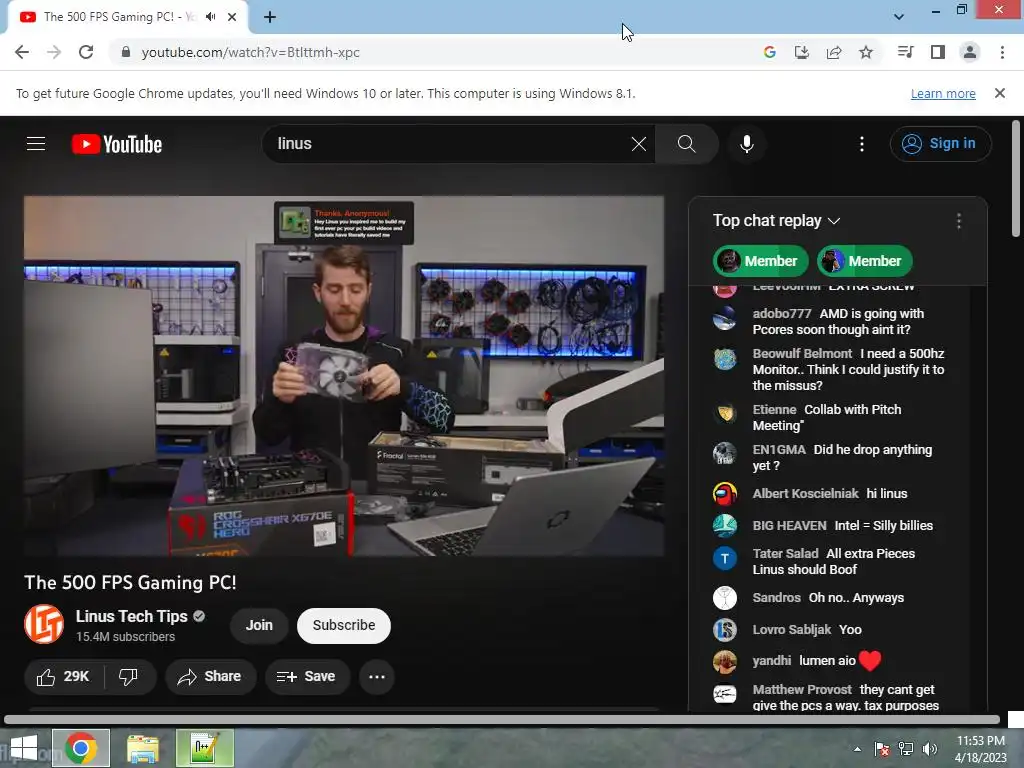Open Chrome profile avatar
Image resolution: width=1024 pixels, height=768 pixels.
coord(970,52)
